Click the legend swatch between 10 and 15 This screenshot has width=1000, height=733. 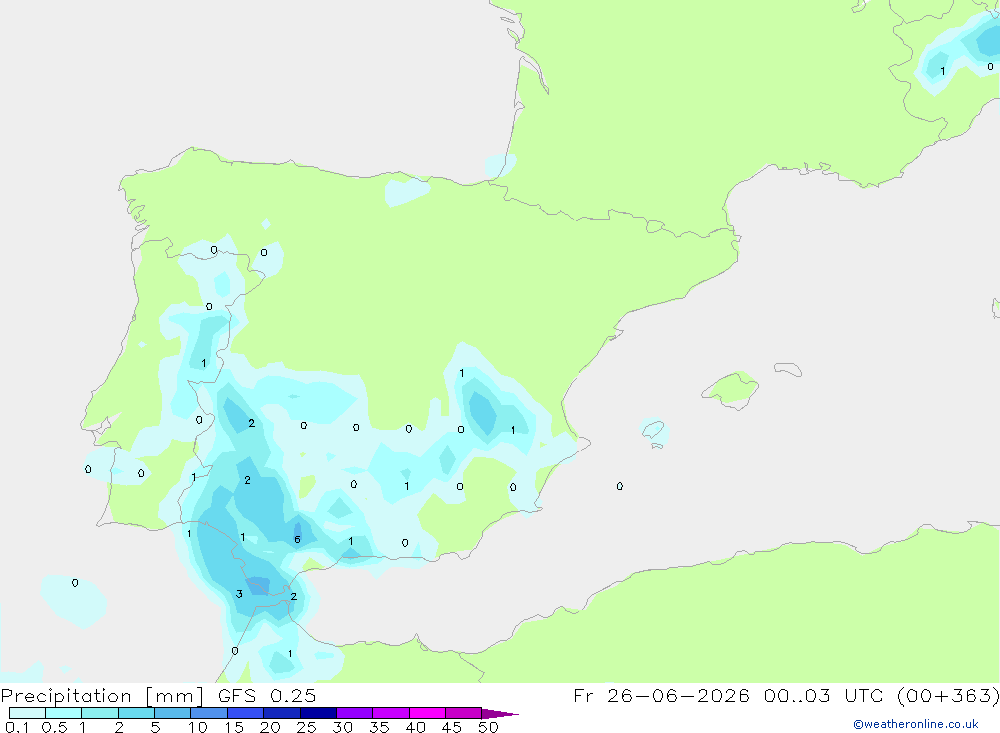click(x=209, y=713)
